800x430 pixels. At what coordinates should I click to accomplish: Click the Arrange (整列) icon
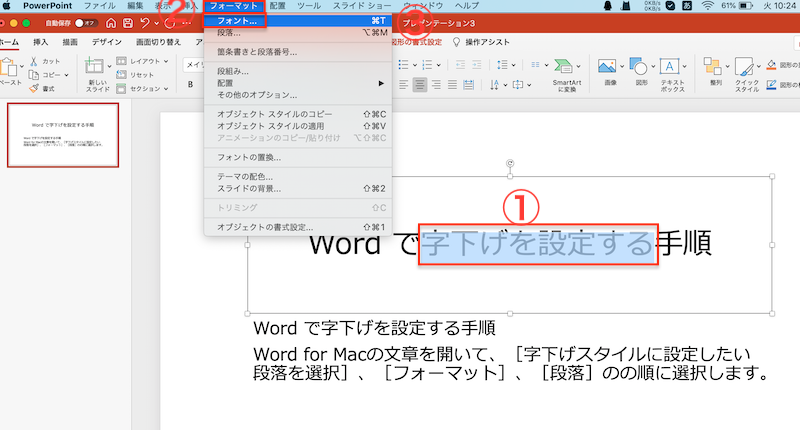tap(712, 66)
